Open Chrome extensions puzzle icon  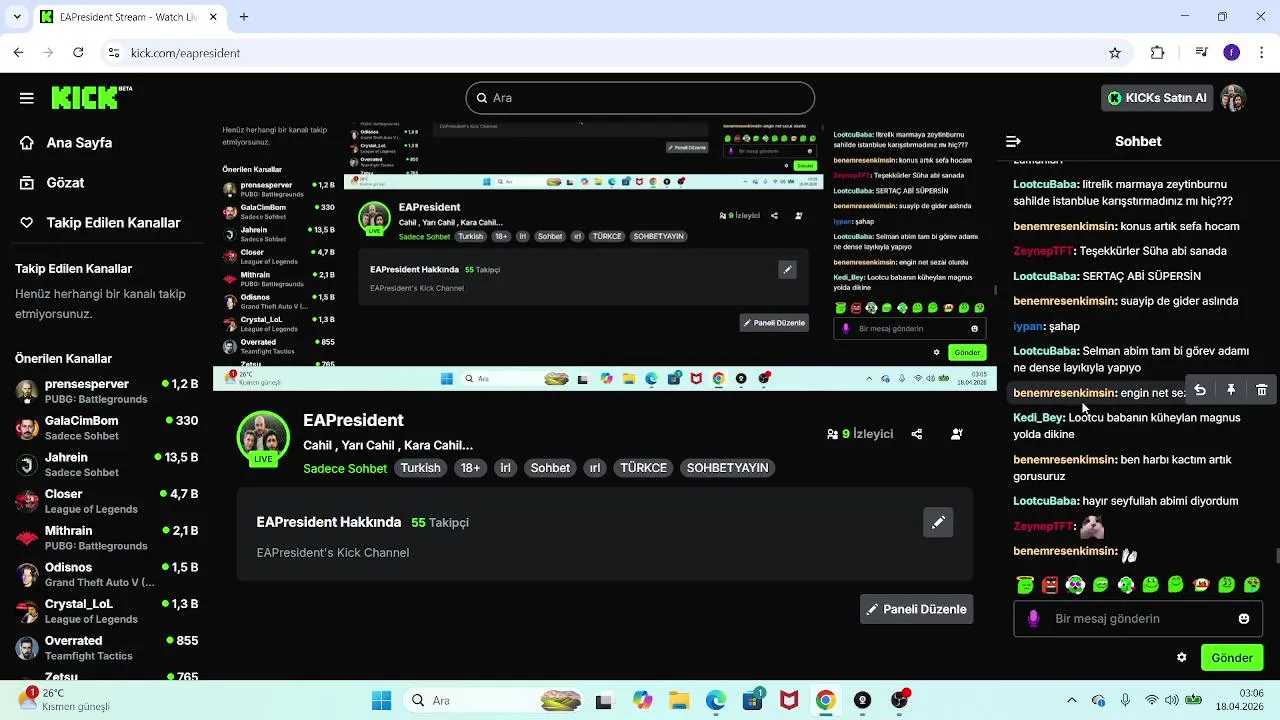coord(1158,53)
